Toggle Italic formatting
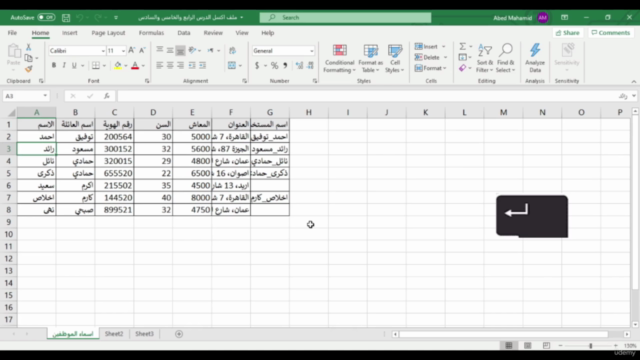The width and height of the screenshot is (640, 360). click(x=64, y=65)
